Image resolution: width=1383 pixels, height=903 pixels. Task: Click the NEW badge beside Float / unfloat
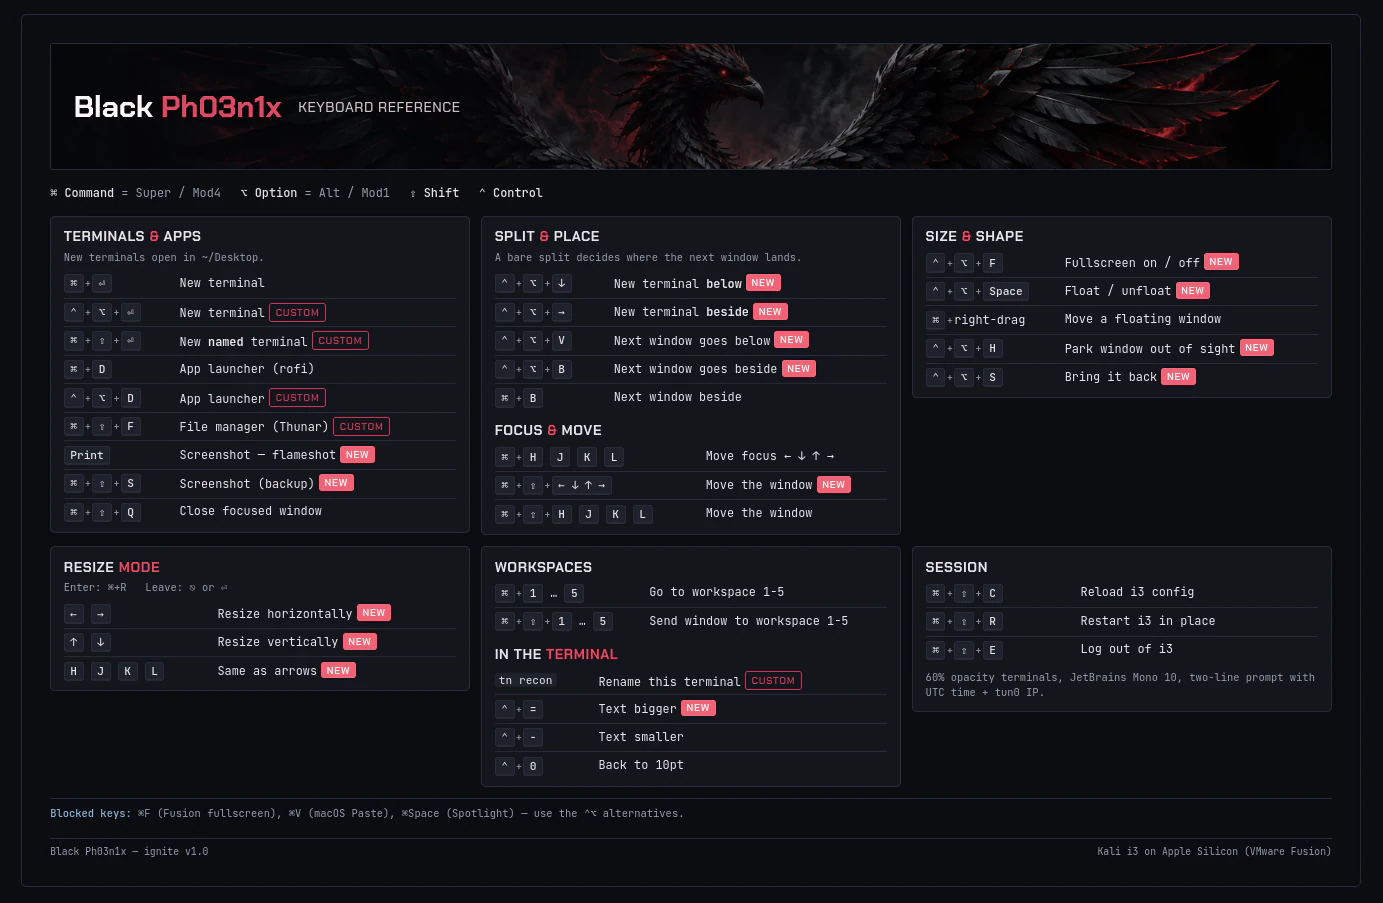point(1193,291)
